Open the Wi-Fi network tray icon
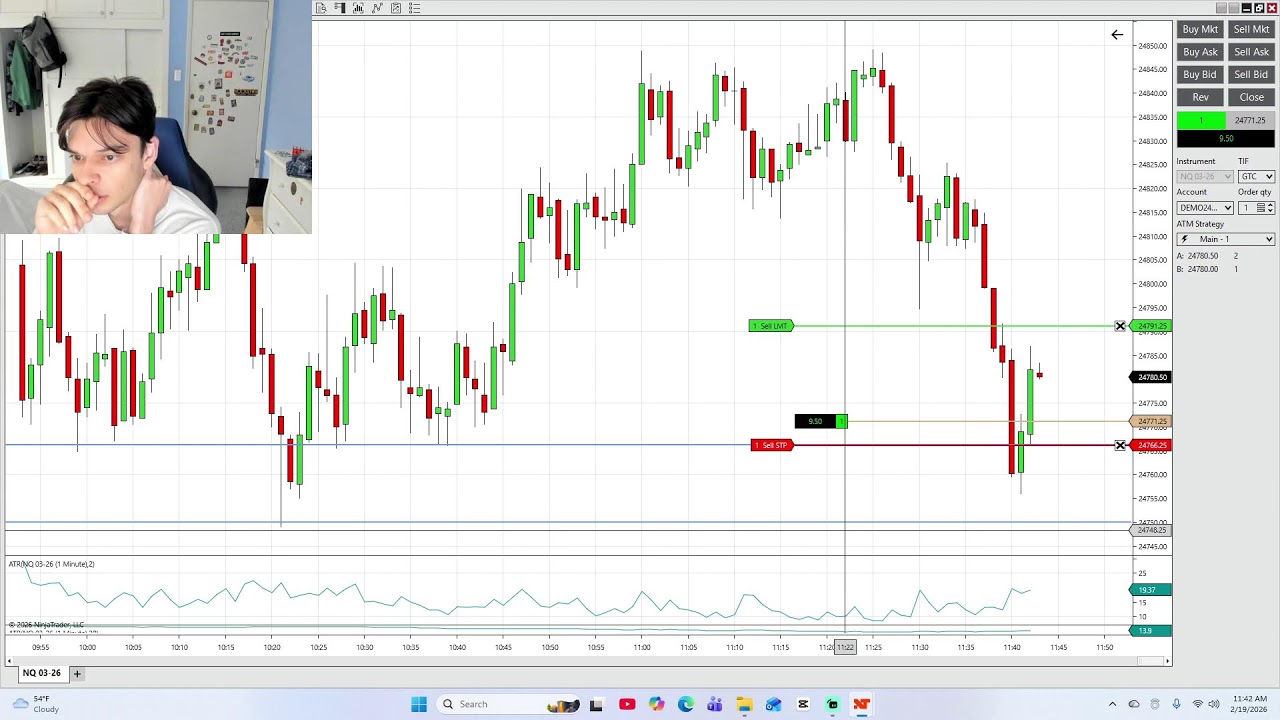Screen dimensions: 1280x720 pyautogui.click(x=1198, y=704)
